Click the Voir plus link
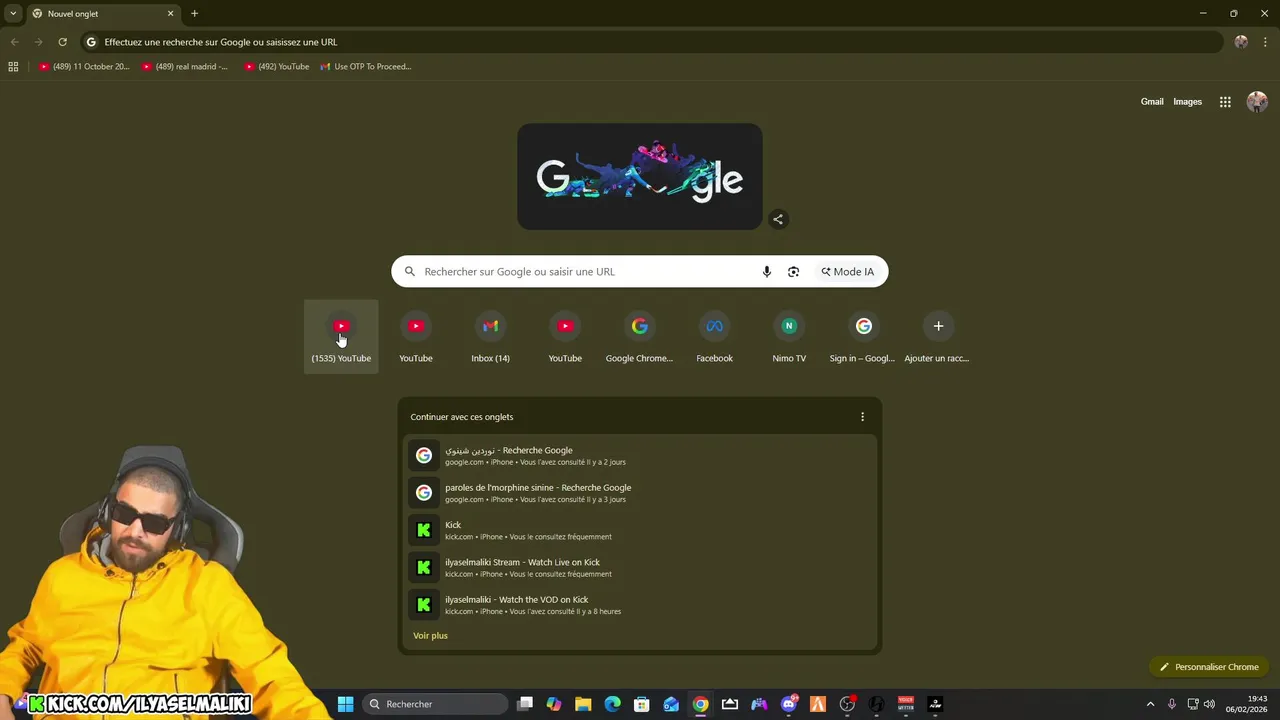The width and height of the screenshot is (1280, 720). [x=430, y=636]
